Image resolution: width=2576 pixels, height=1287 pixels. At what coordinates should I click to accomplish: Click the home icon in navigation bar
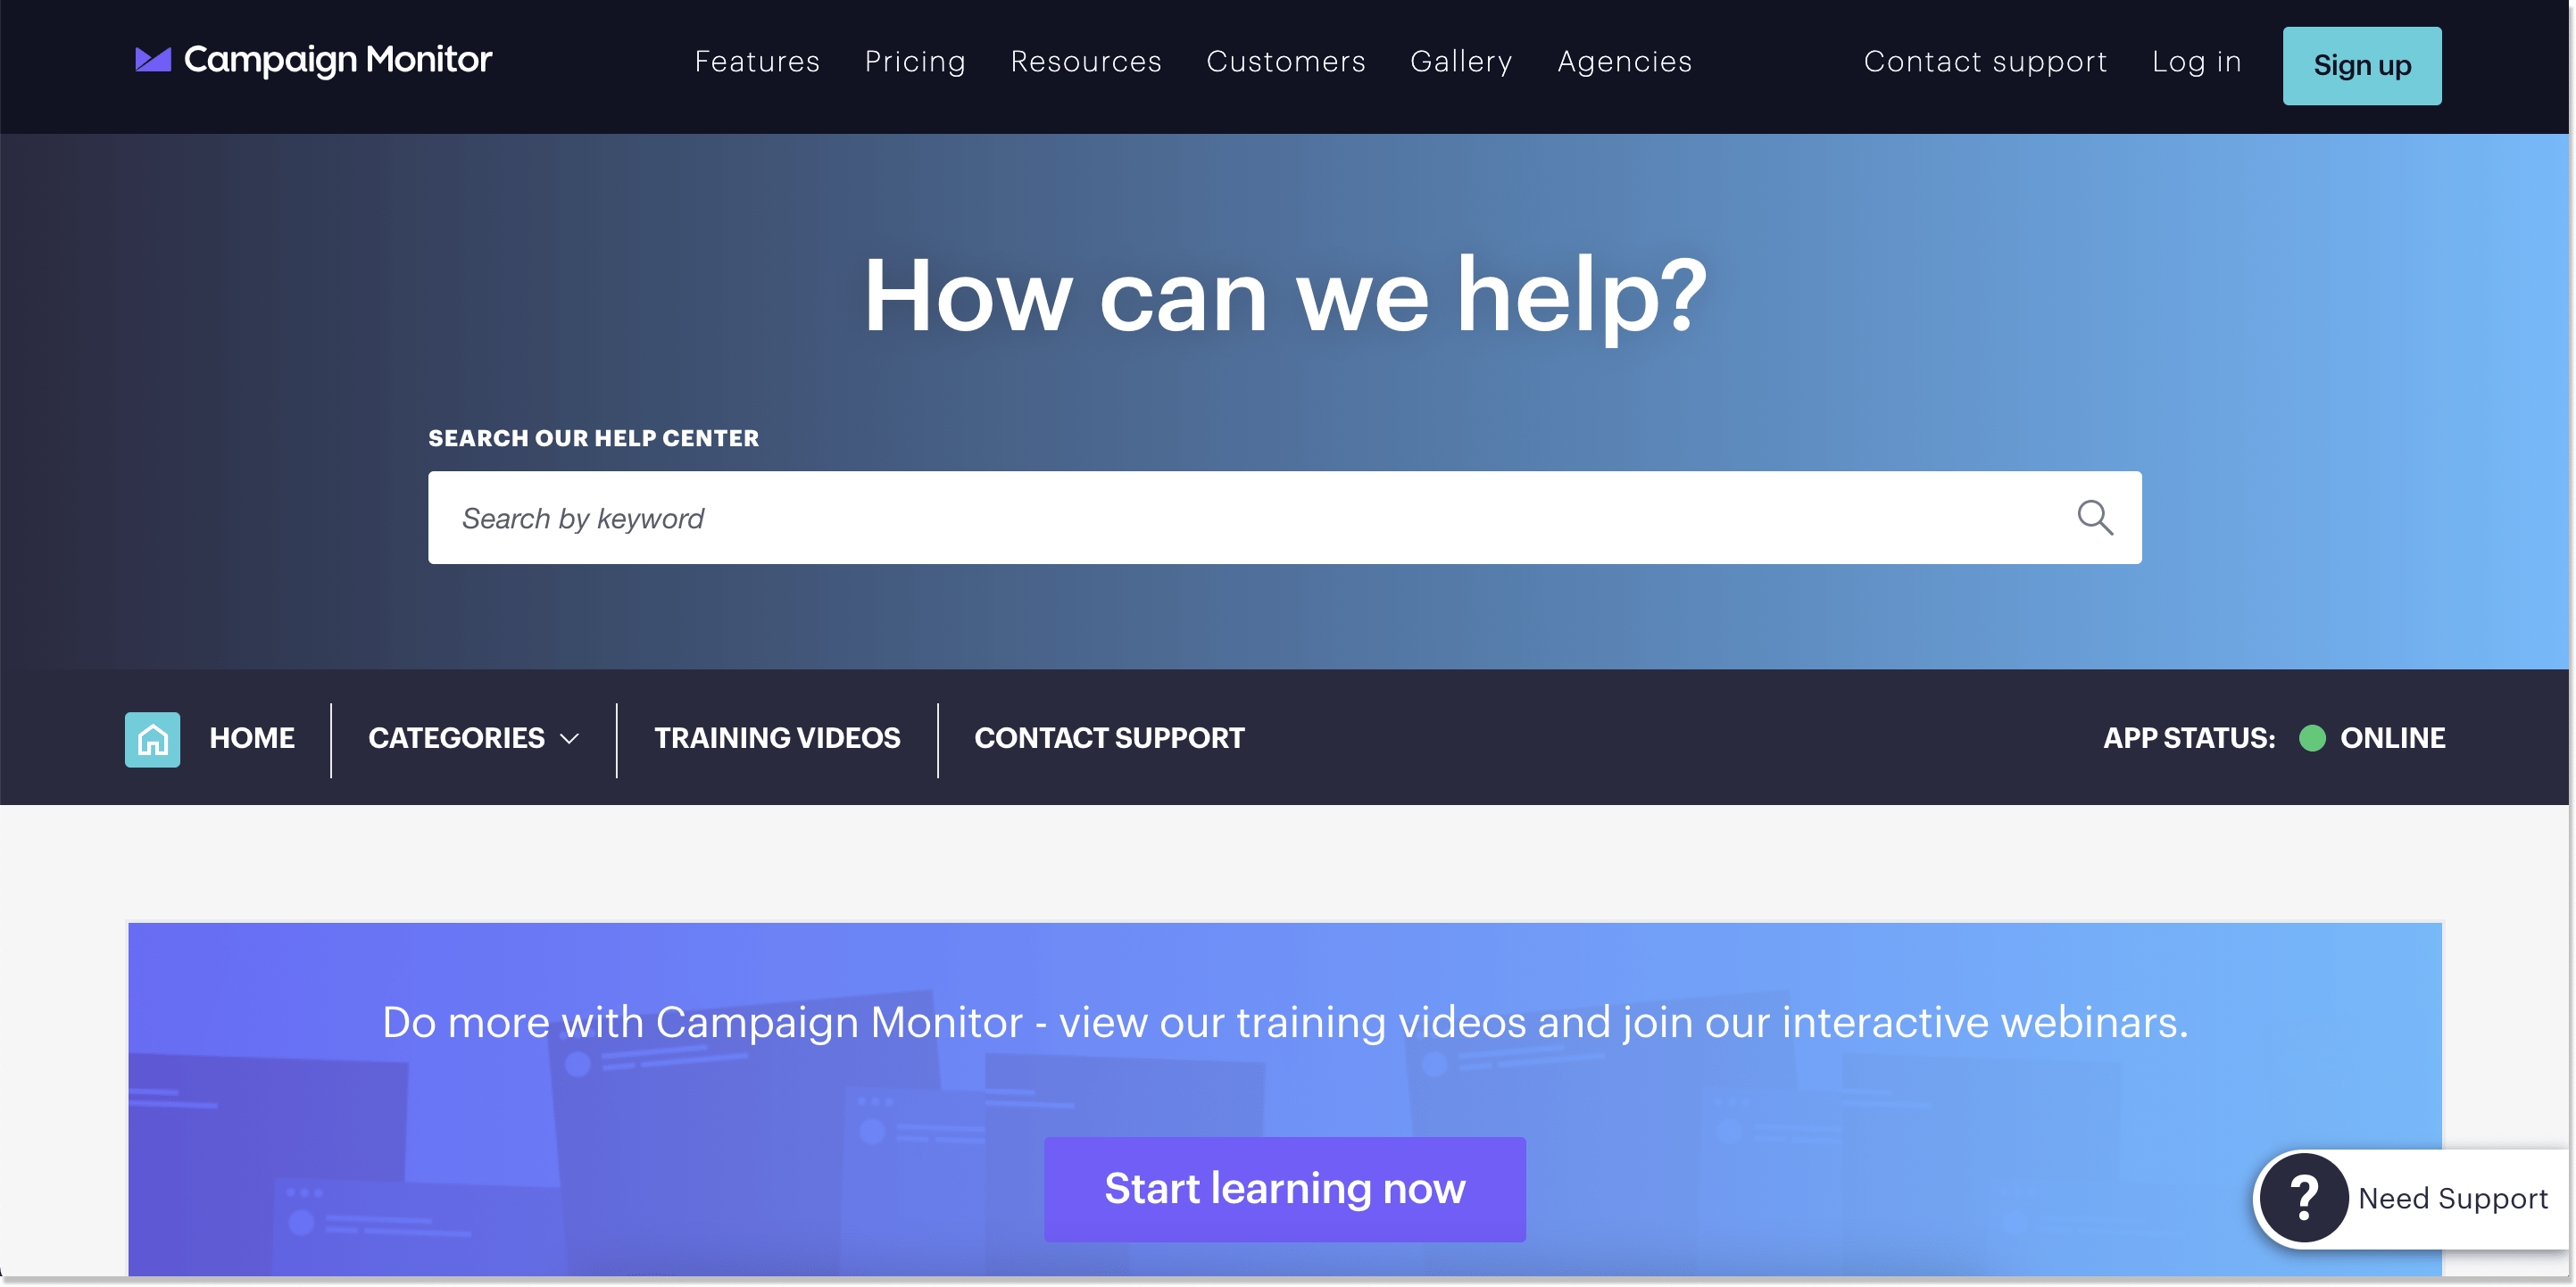(151, 738)
